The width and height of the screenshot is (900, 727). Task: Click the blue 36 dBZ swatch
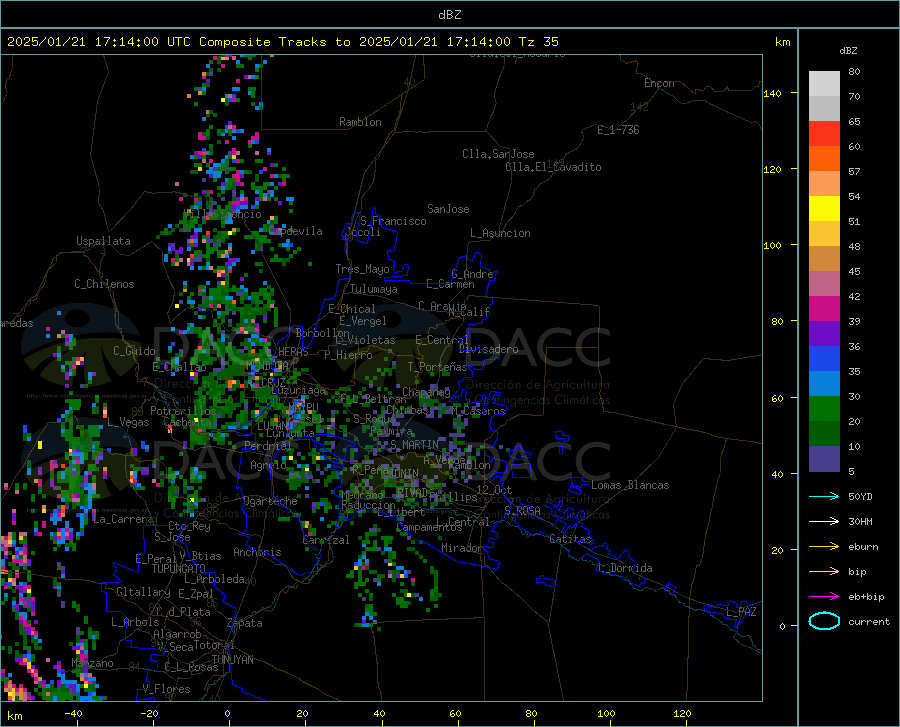point(824,359)
